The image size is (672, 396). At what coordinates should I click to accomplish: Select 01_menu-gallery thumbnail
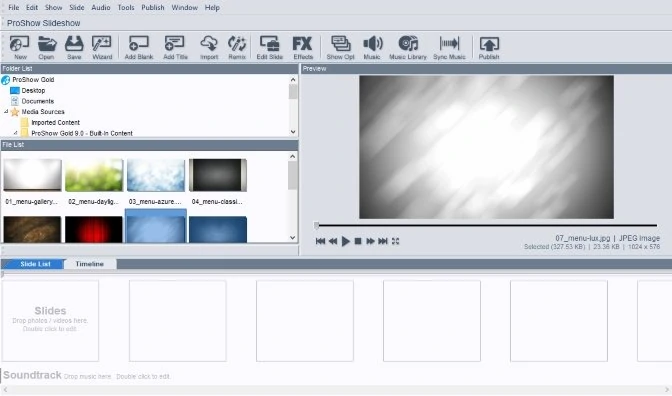pyautogui.click(x=33, y=175)
